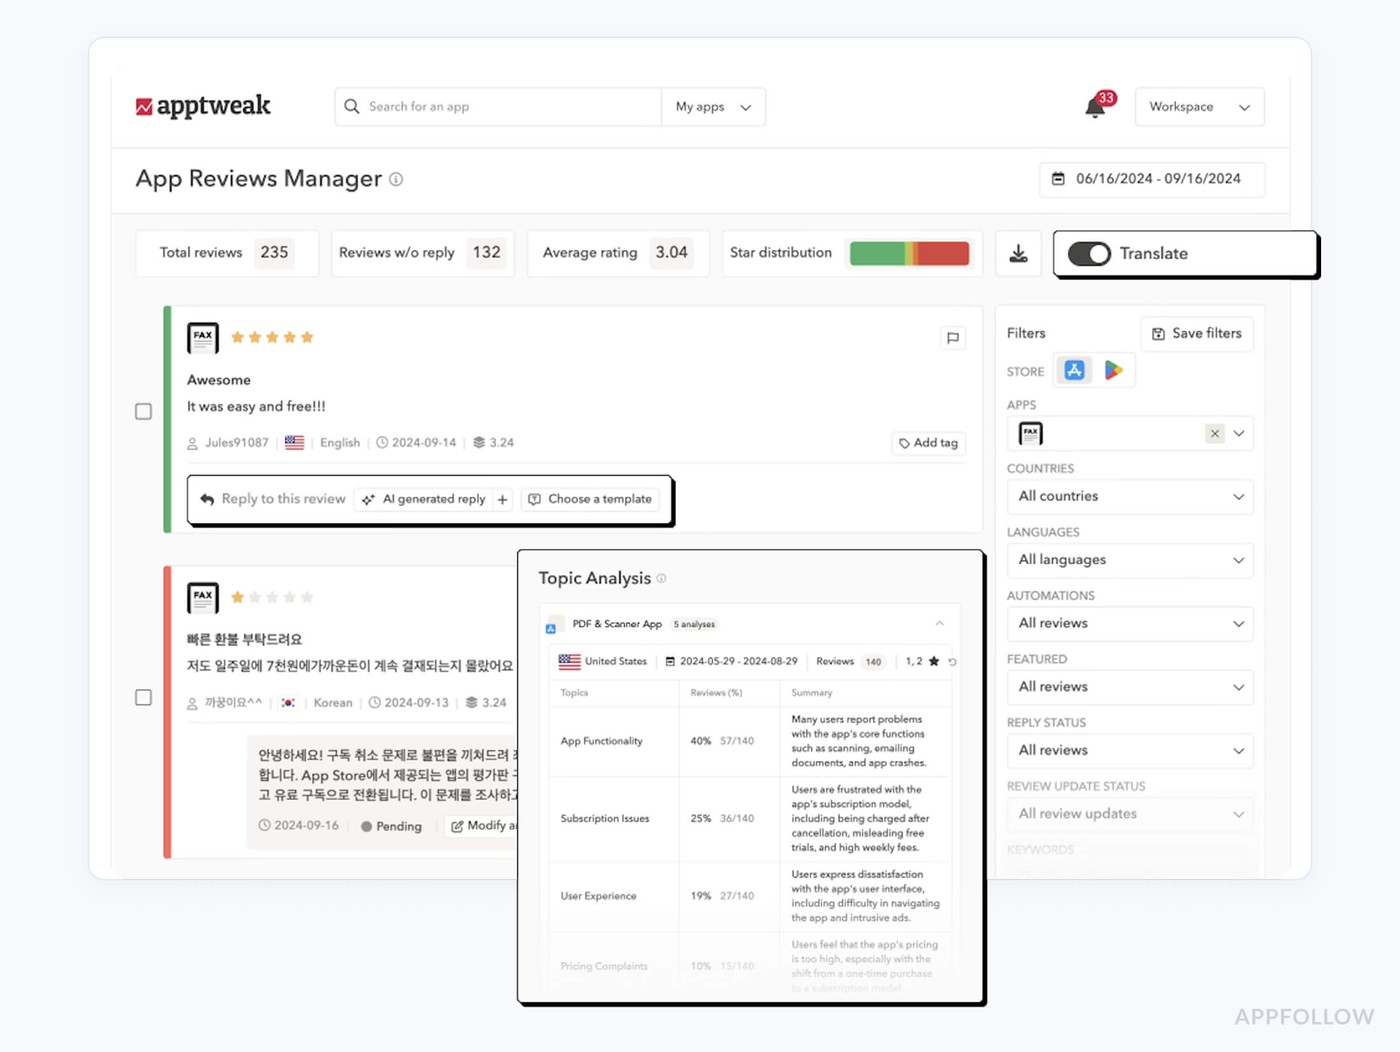The width and height of the screenshot is (1400, 1052).
Task: Filter reviews by App Store
Action: coord(1073,369)
